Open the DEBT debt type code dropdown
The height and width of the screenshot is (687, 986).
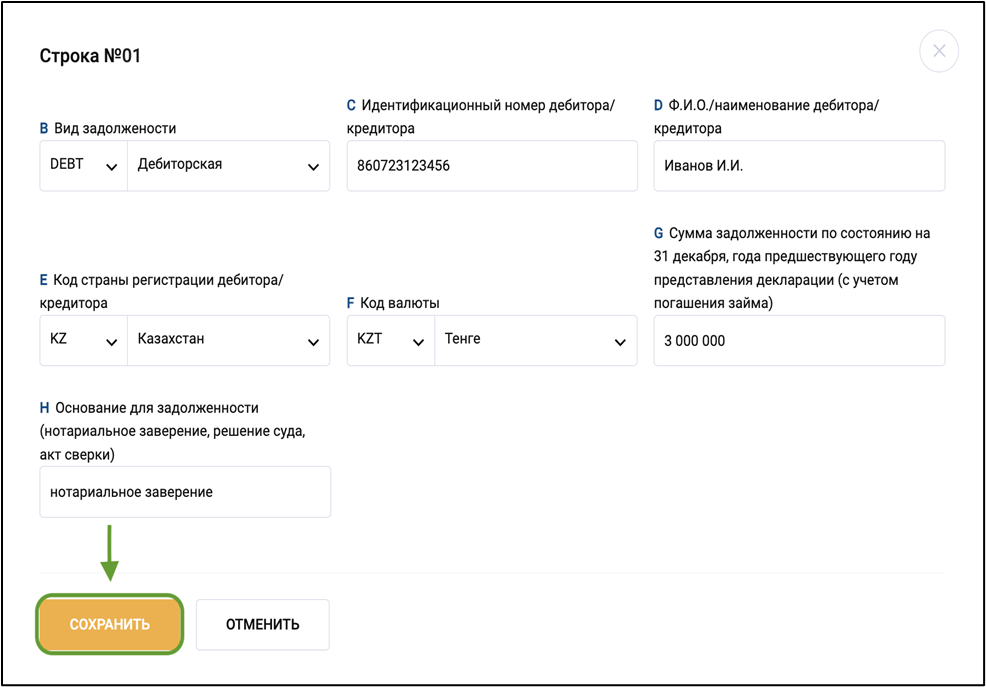point(84,166)
